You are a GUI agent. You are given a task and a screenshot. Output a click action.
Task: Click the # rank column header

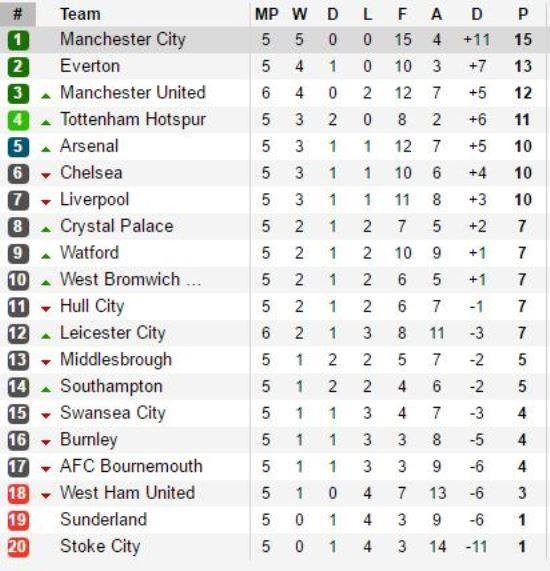click(17, 14)
